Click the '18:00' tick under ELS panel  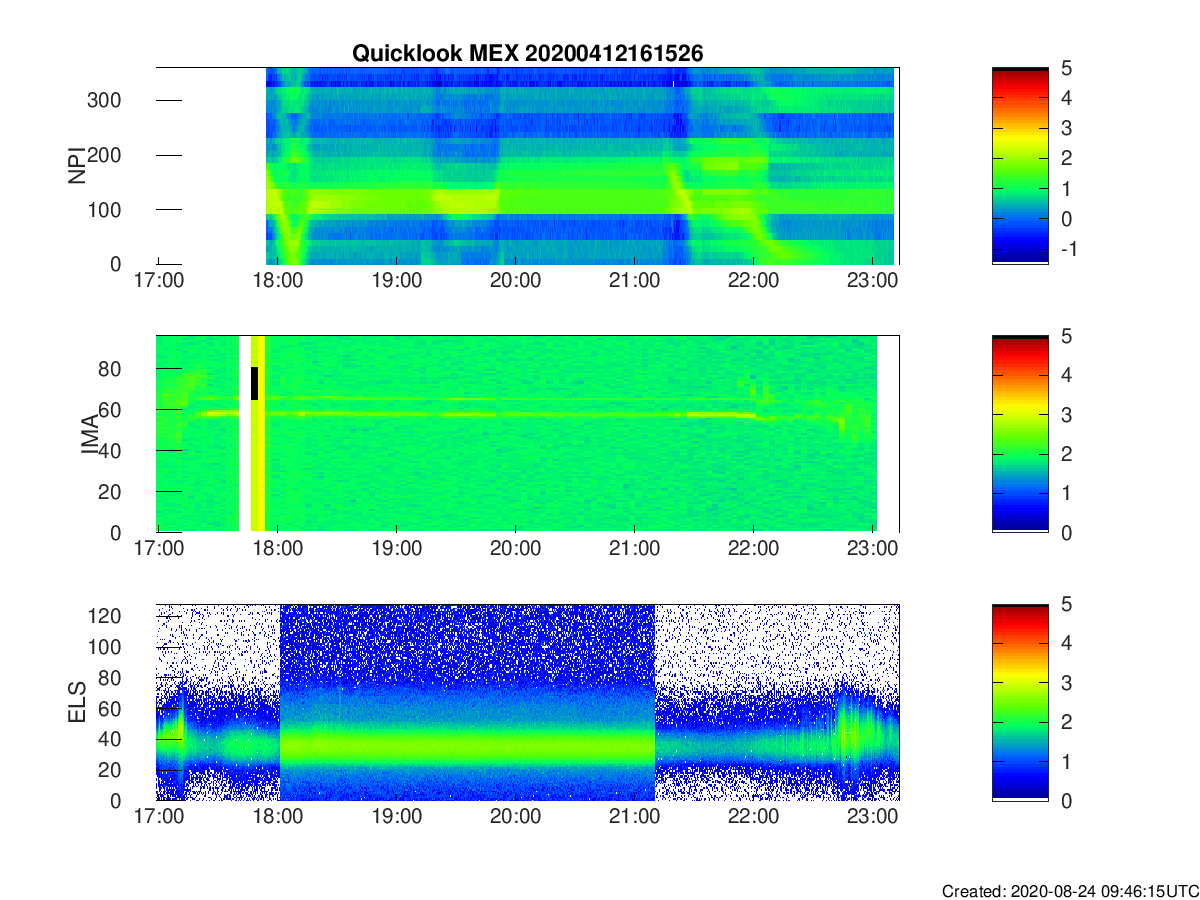[x=277, y=817]
